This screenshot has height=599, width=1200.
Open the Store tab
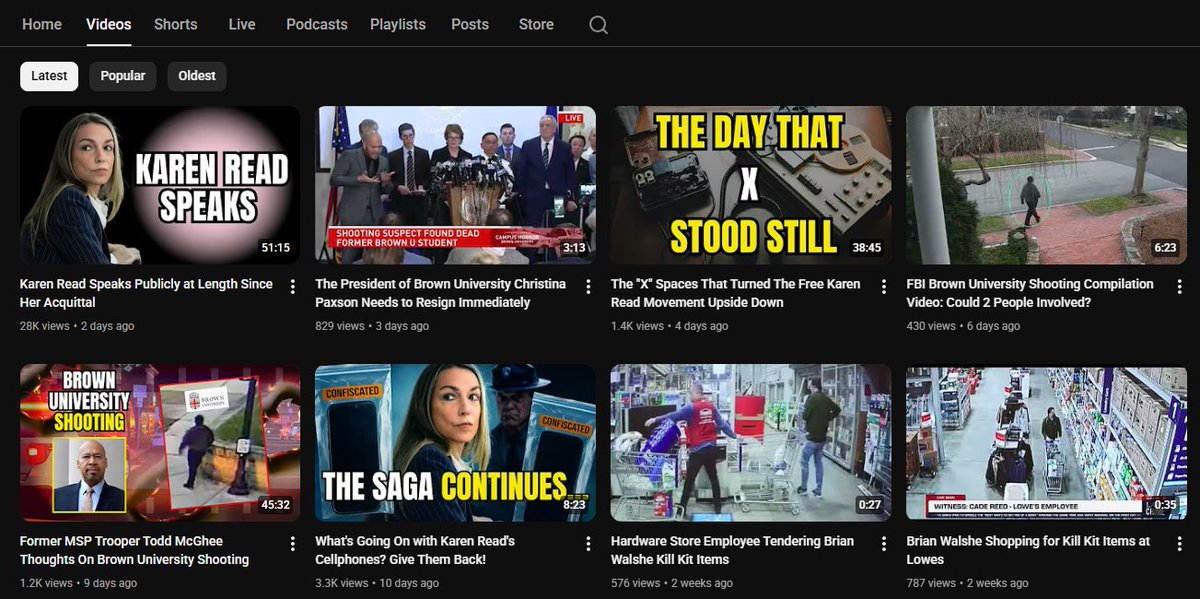click(536, 24)
